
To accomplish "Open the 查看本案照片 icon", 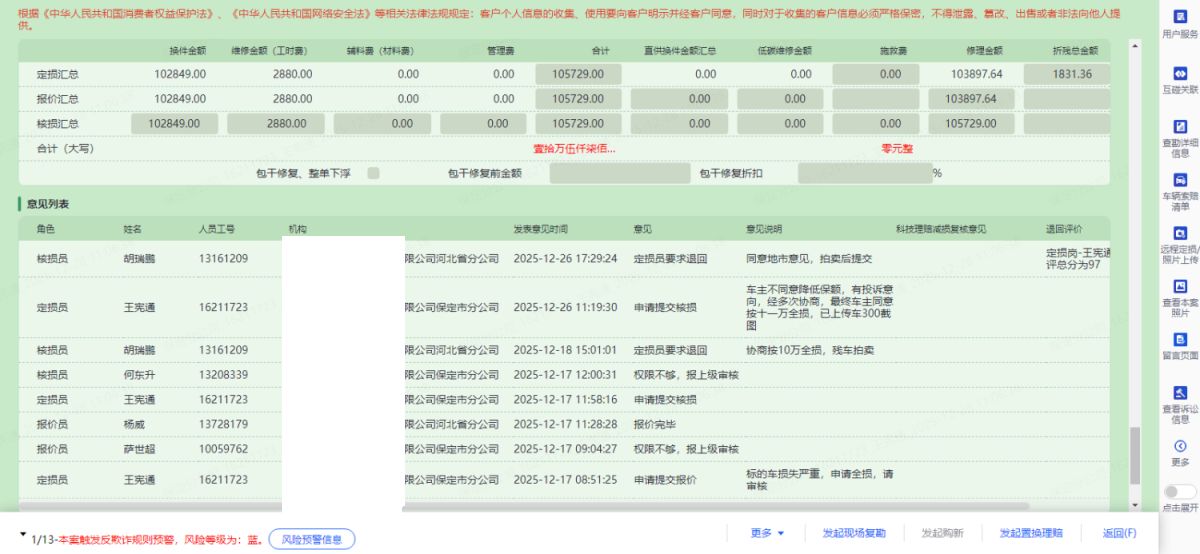I will click(x=1180, y=287).
